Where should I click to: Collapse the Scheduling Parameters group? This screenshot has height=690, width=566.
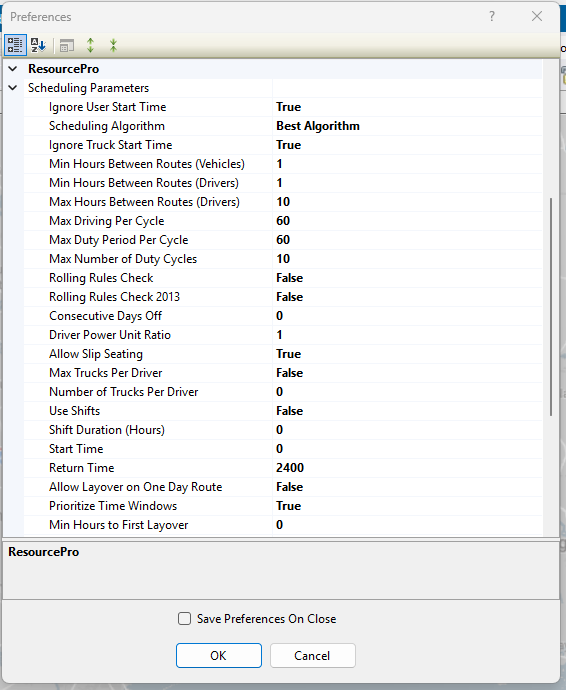pyautogui.click(x=13, y=88)
